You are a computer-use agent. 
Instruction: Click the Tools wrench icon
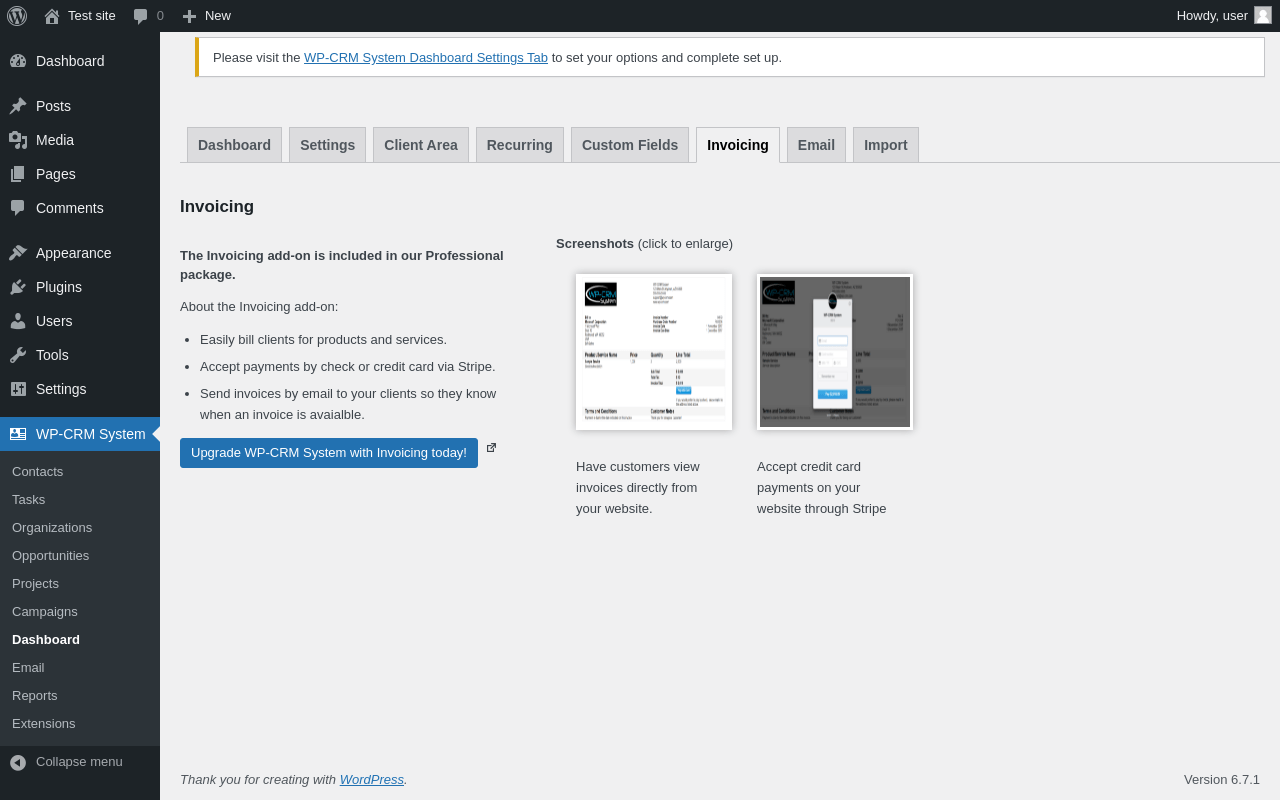18,355
